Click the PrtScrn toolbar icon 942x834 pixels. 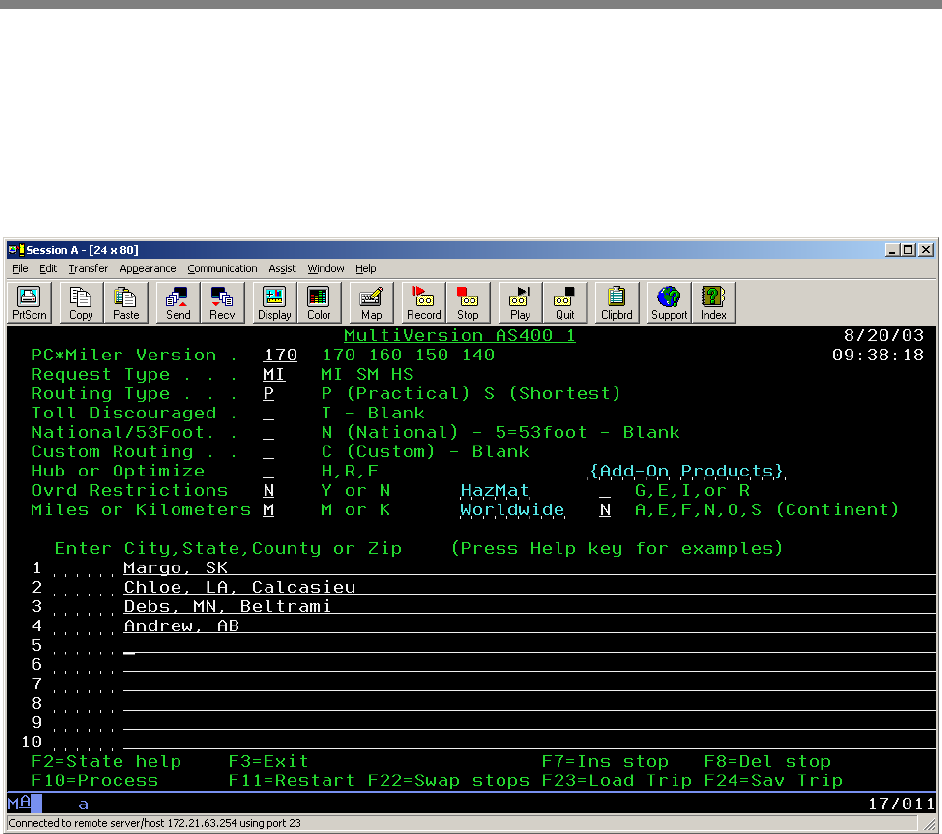point(29,303)
